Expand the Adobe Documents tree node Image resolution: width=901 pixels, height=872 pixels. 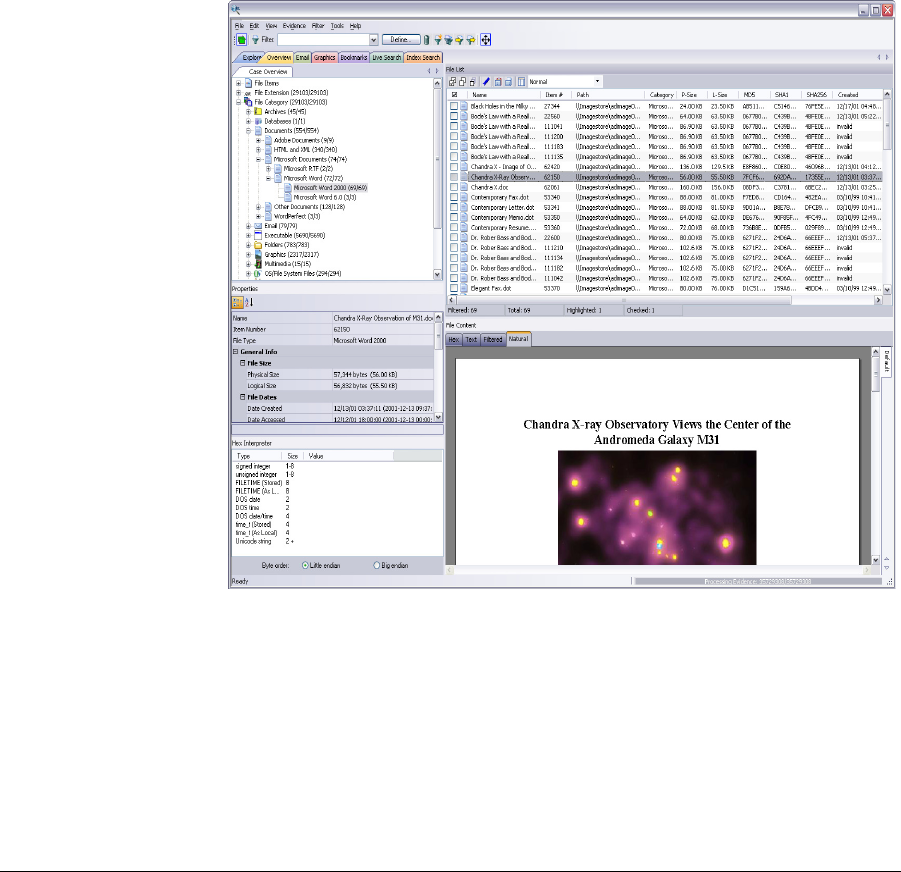[x=258, y=140]
